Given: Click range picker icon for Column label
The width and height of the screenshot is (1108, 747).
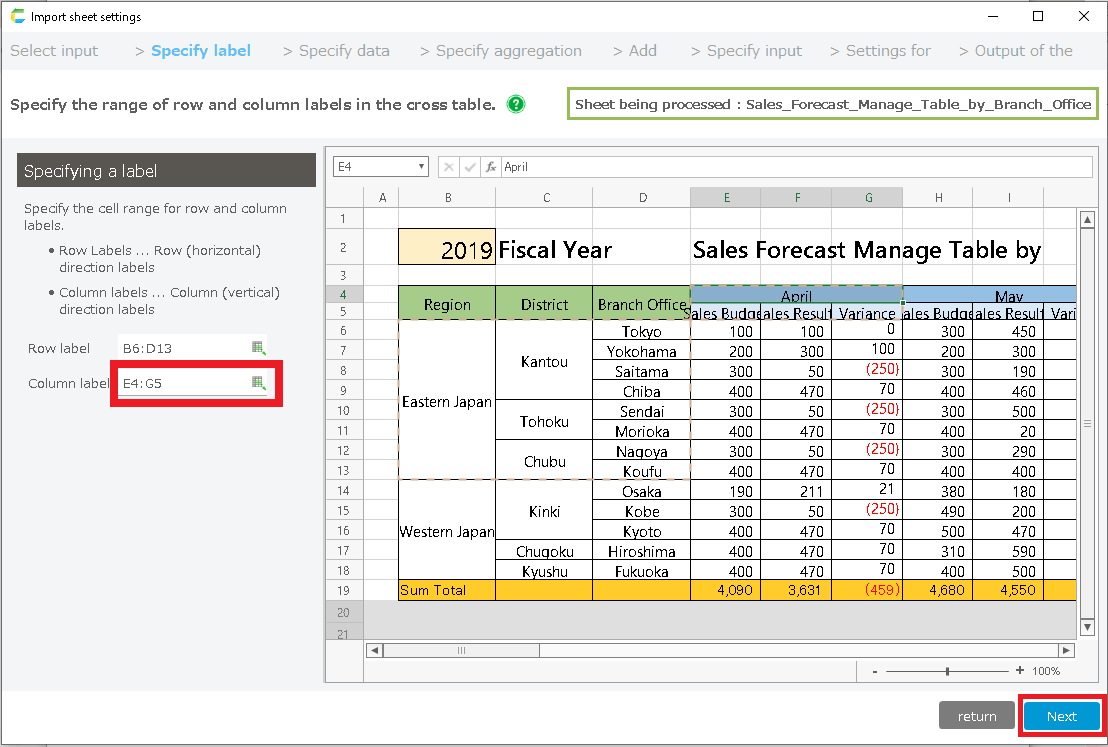Looking at the screenshot, I should [258, 383].
